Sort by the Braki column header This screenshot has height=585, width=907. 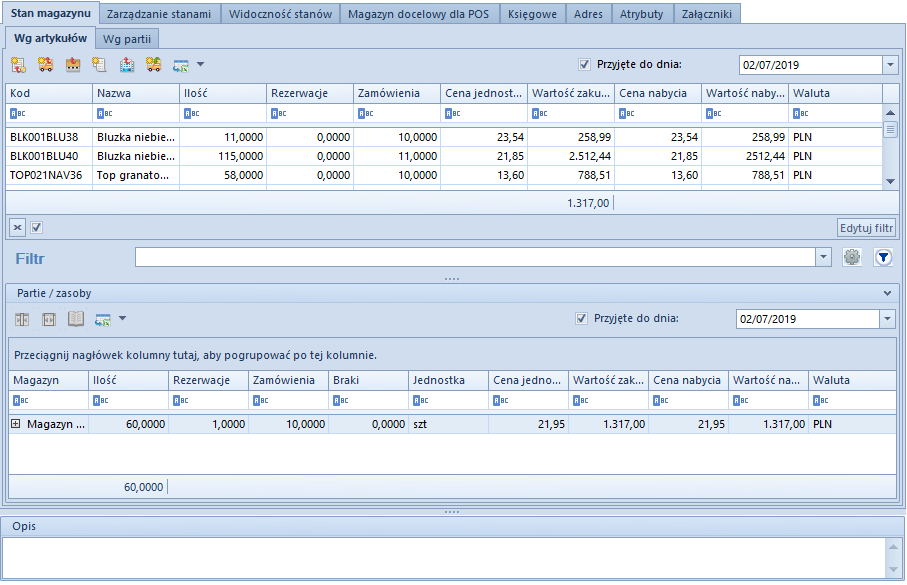tap(368, 380)
